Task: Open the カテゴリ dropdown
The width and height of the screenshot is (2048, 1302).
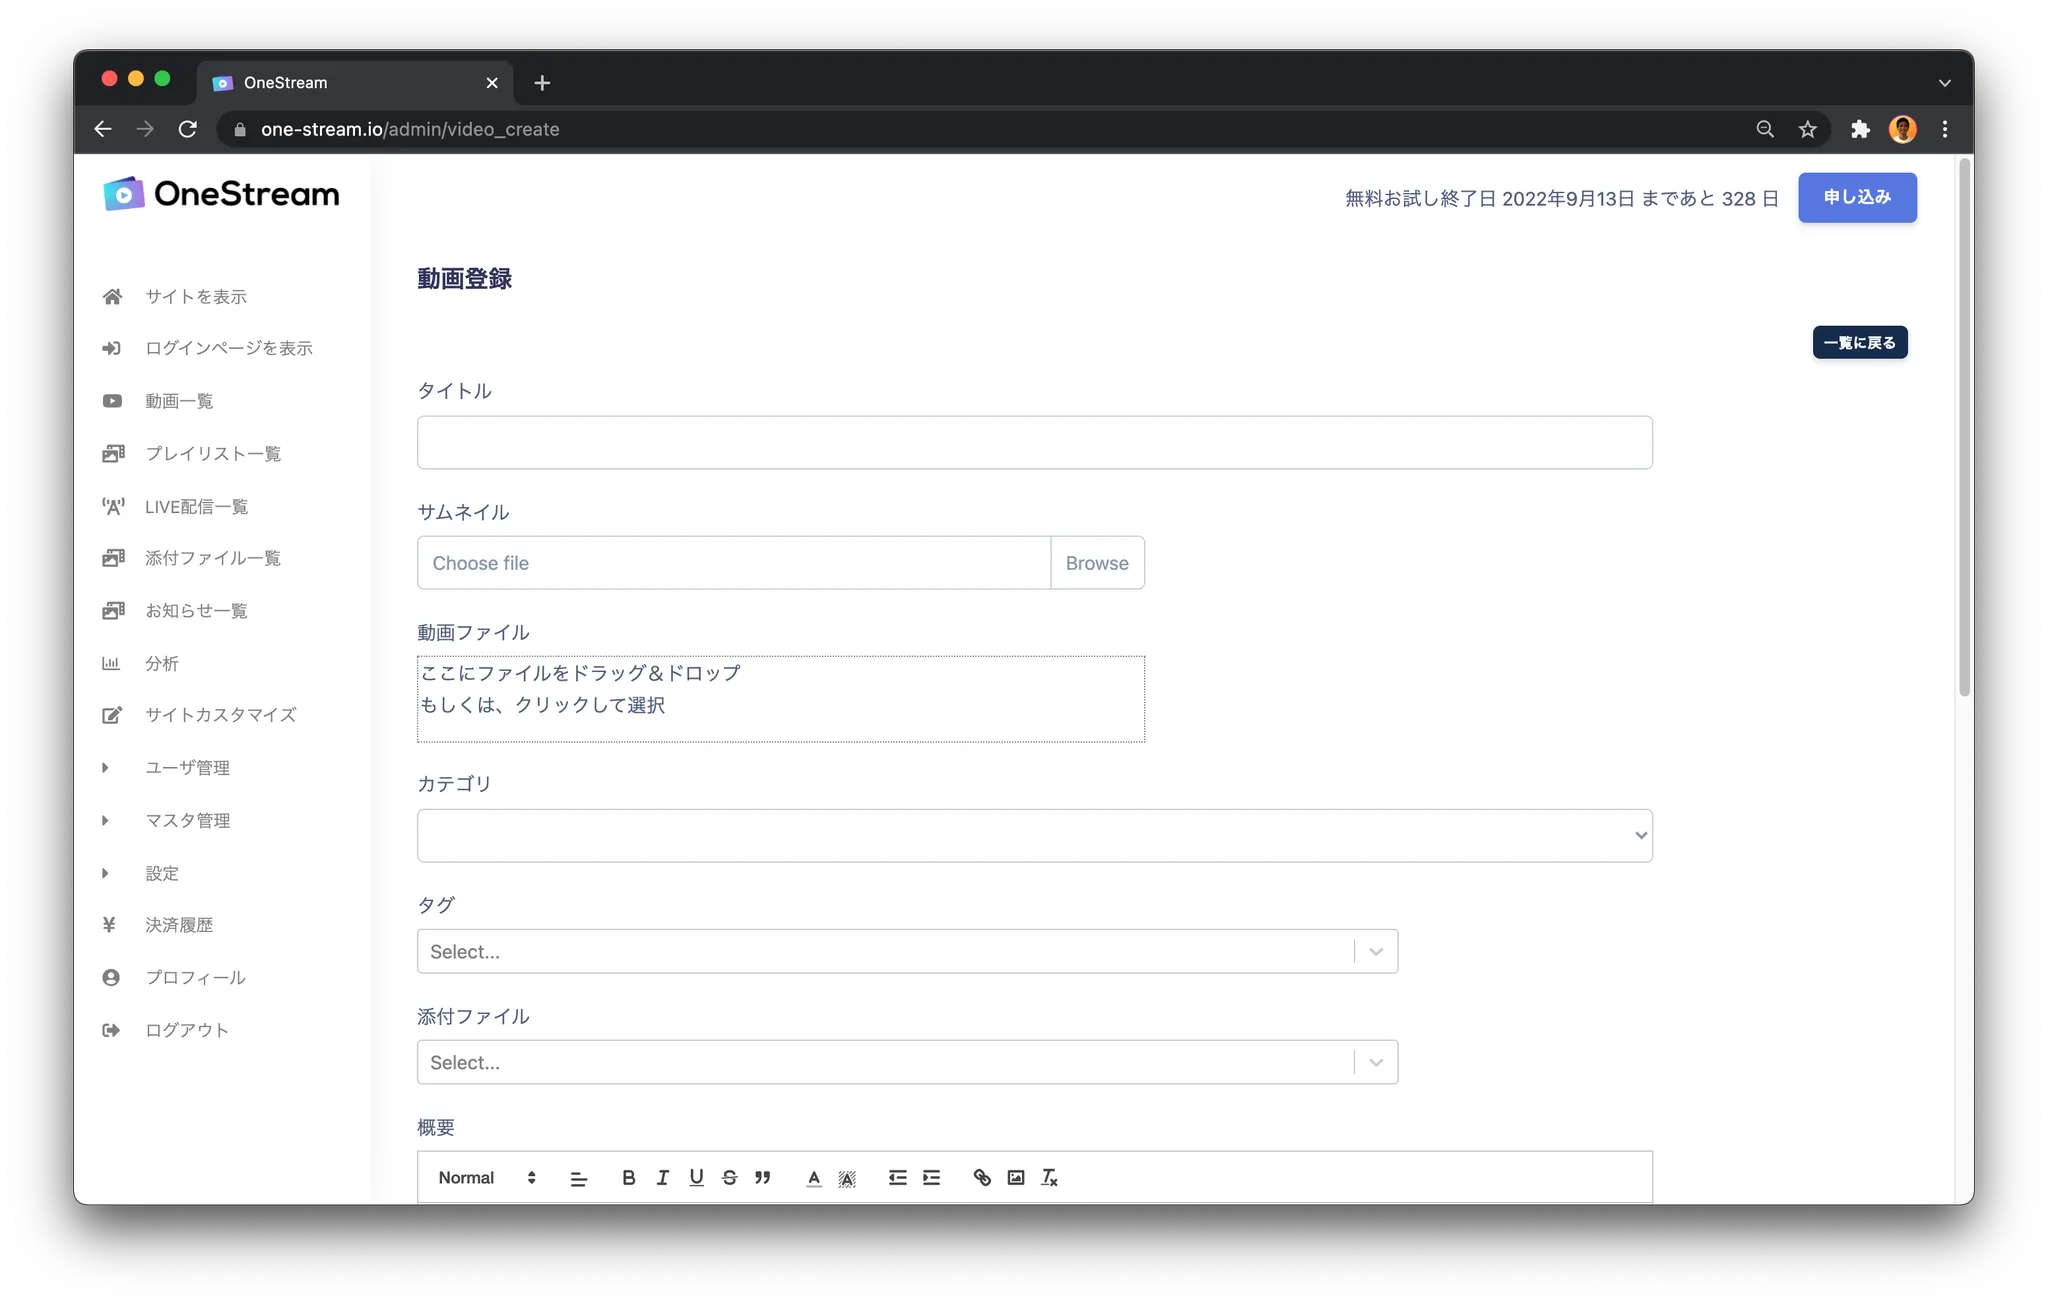Action: pos(1034,835)
